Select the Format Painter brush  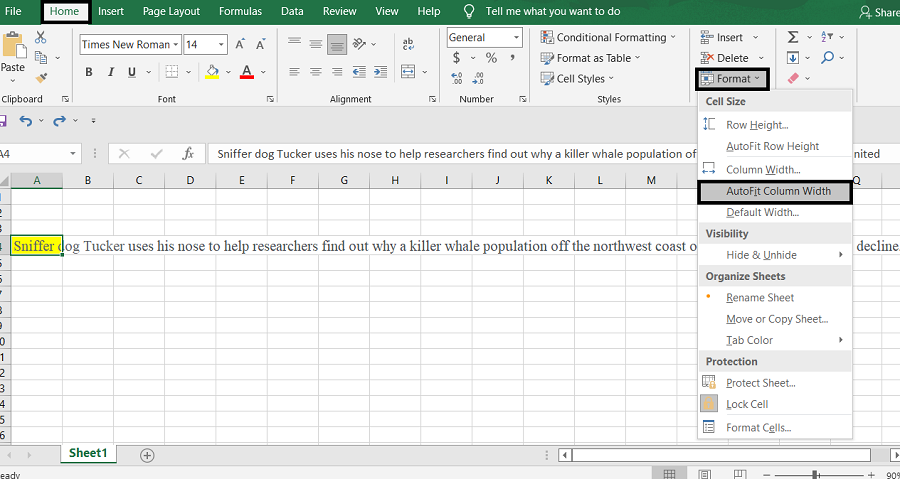(41, 77)
